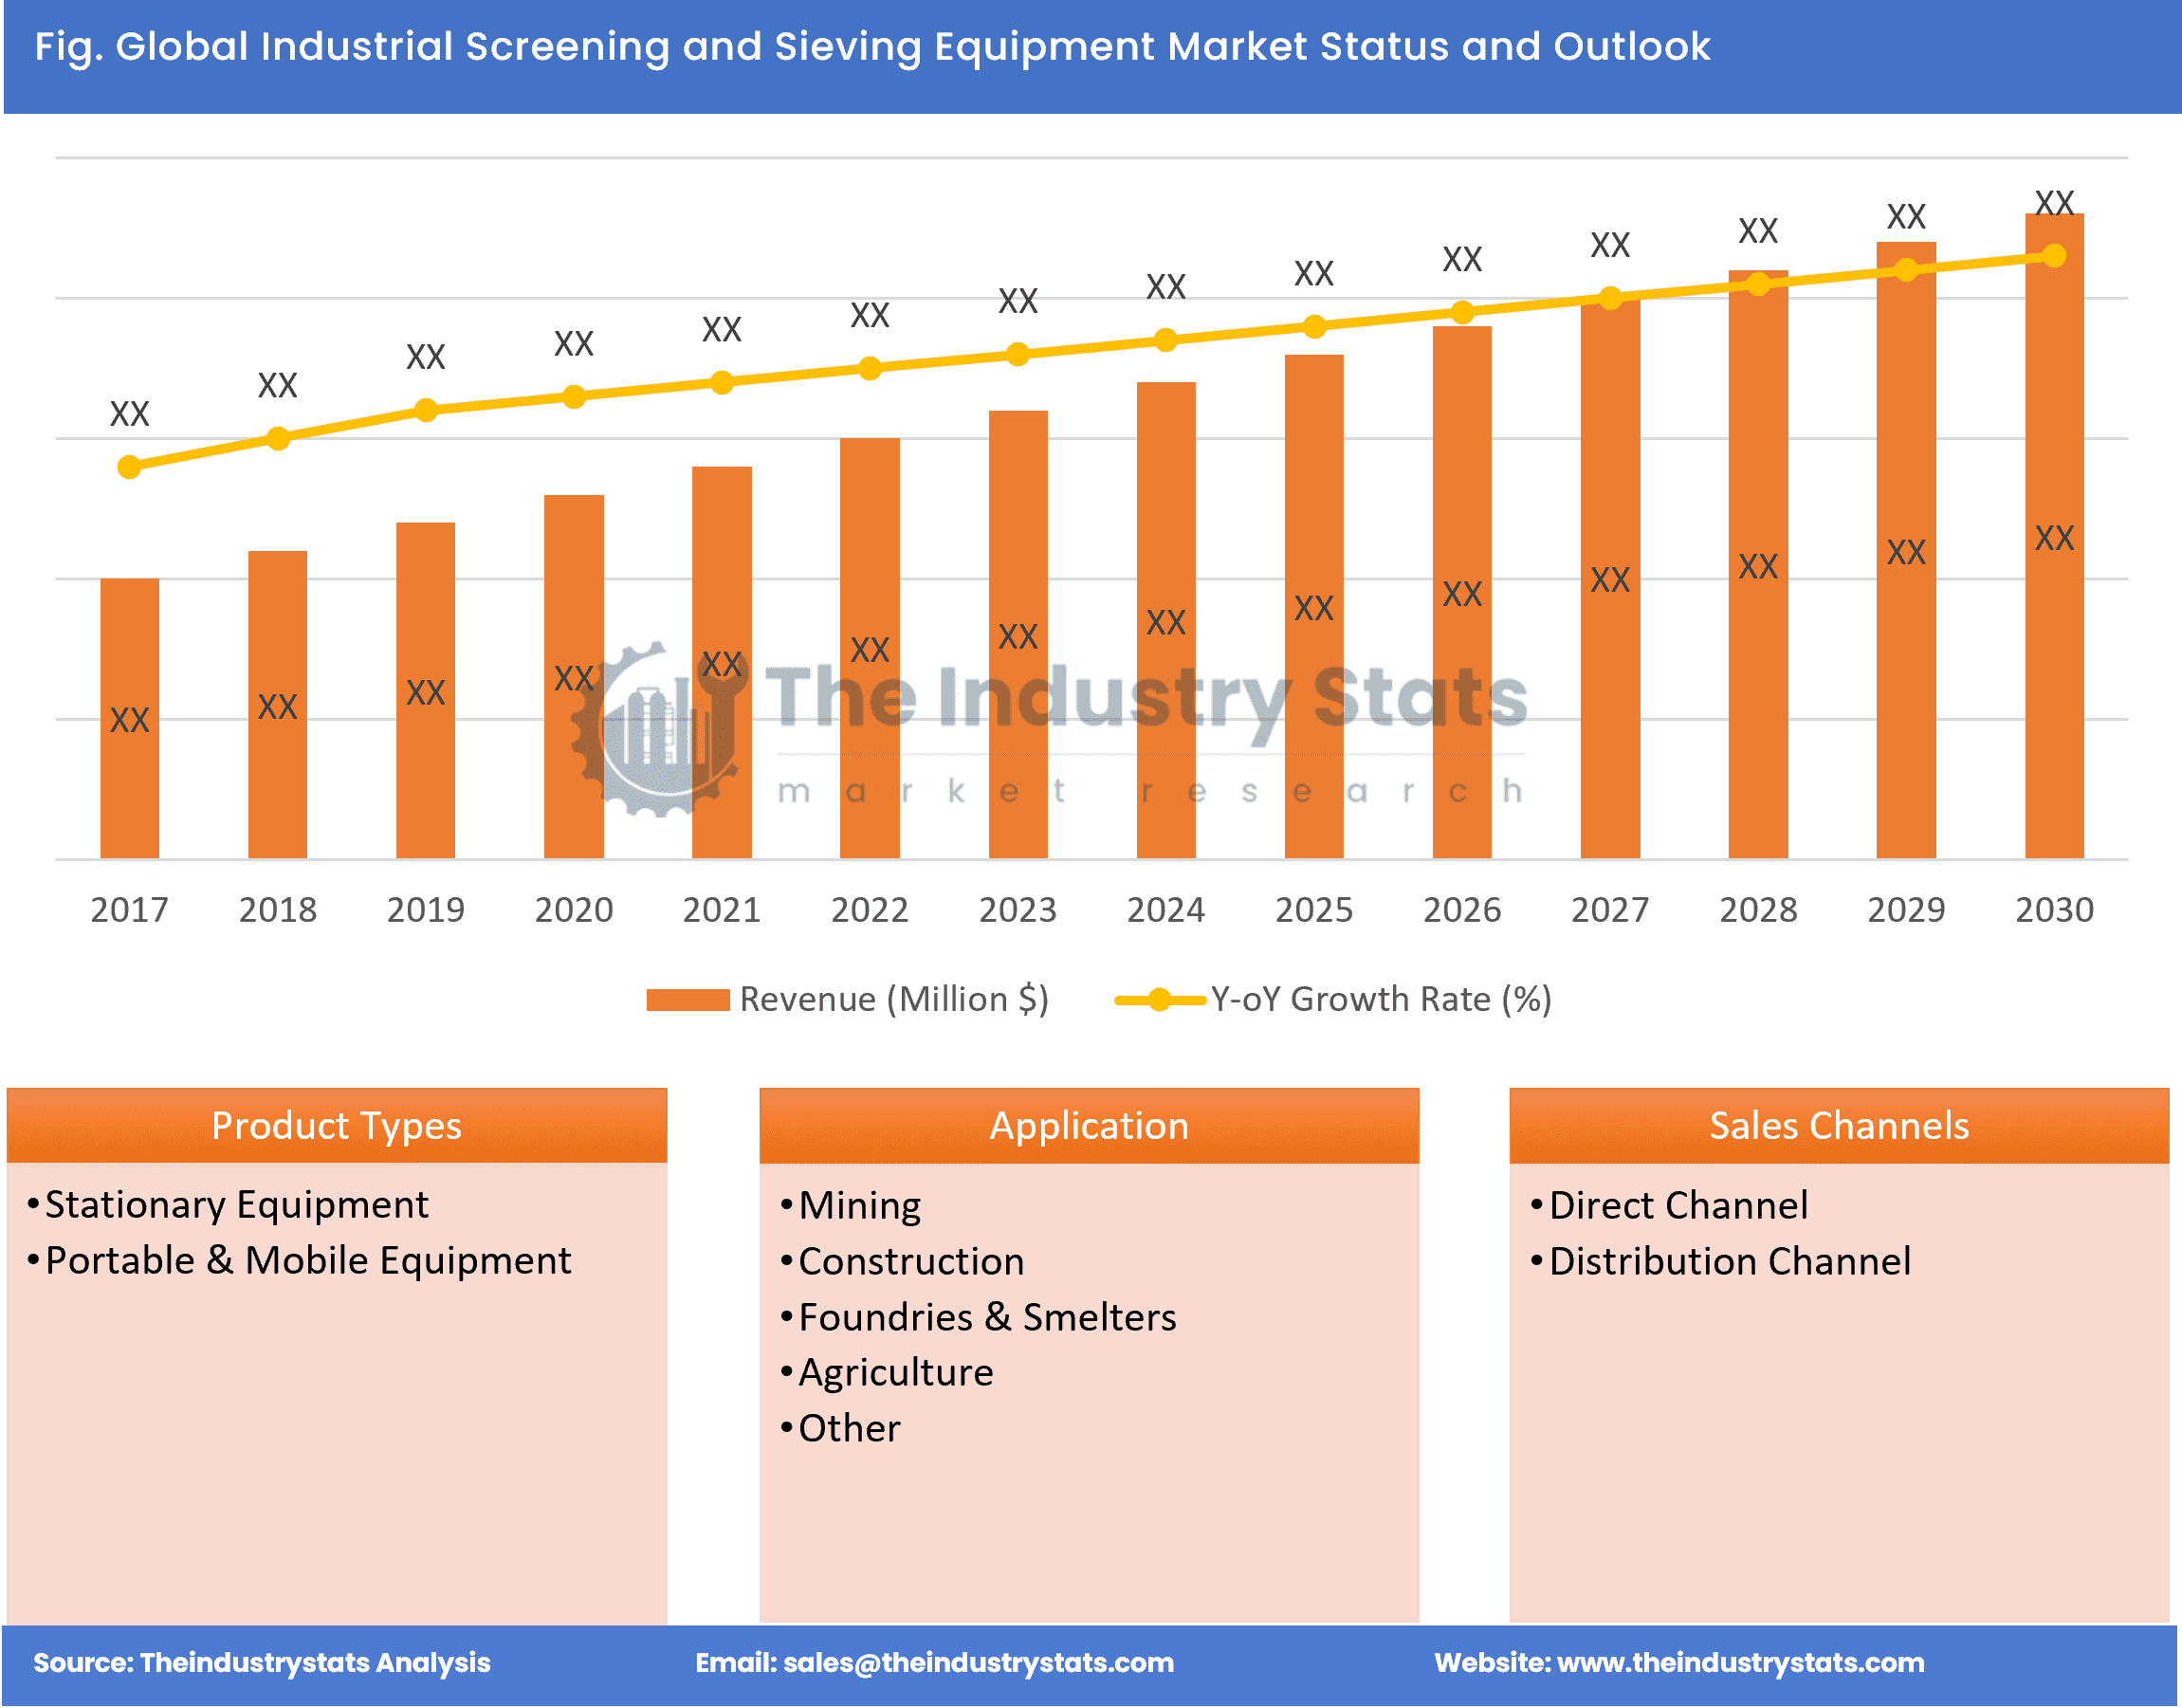Screen dimensions: 2182x1708
Task: Click the 2019 year label on axis
Action: pyautogui.click(x=426, y=911)
